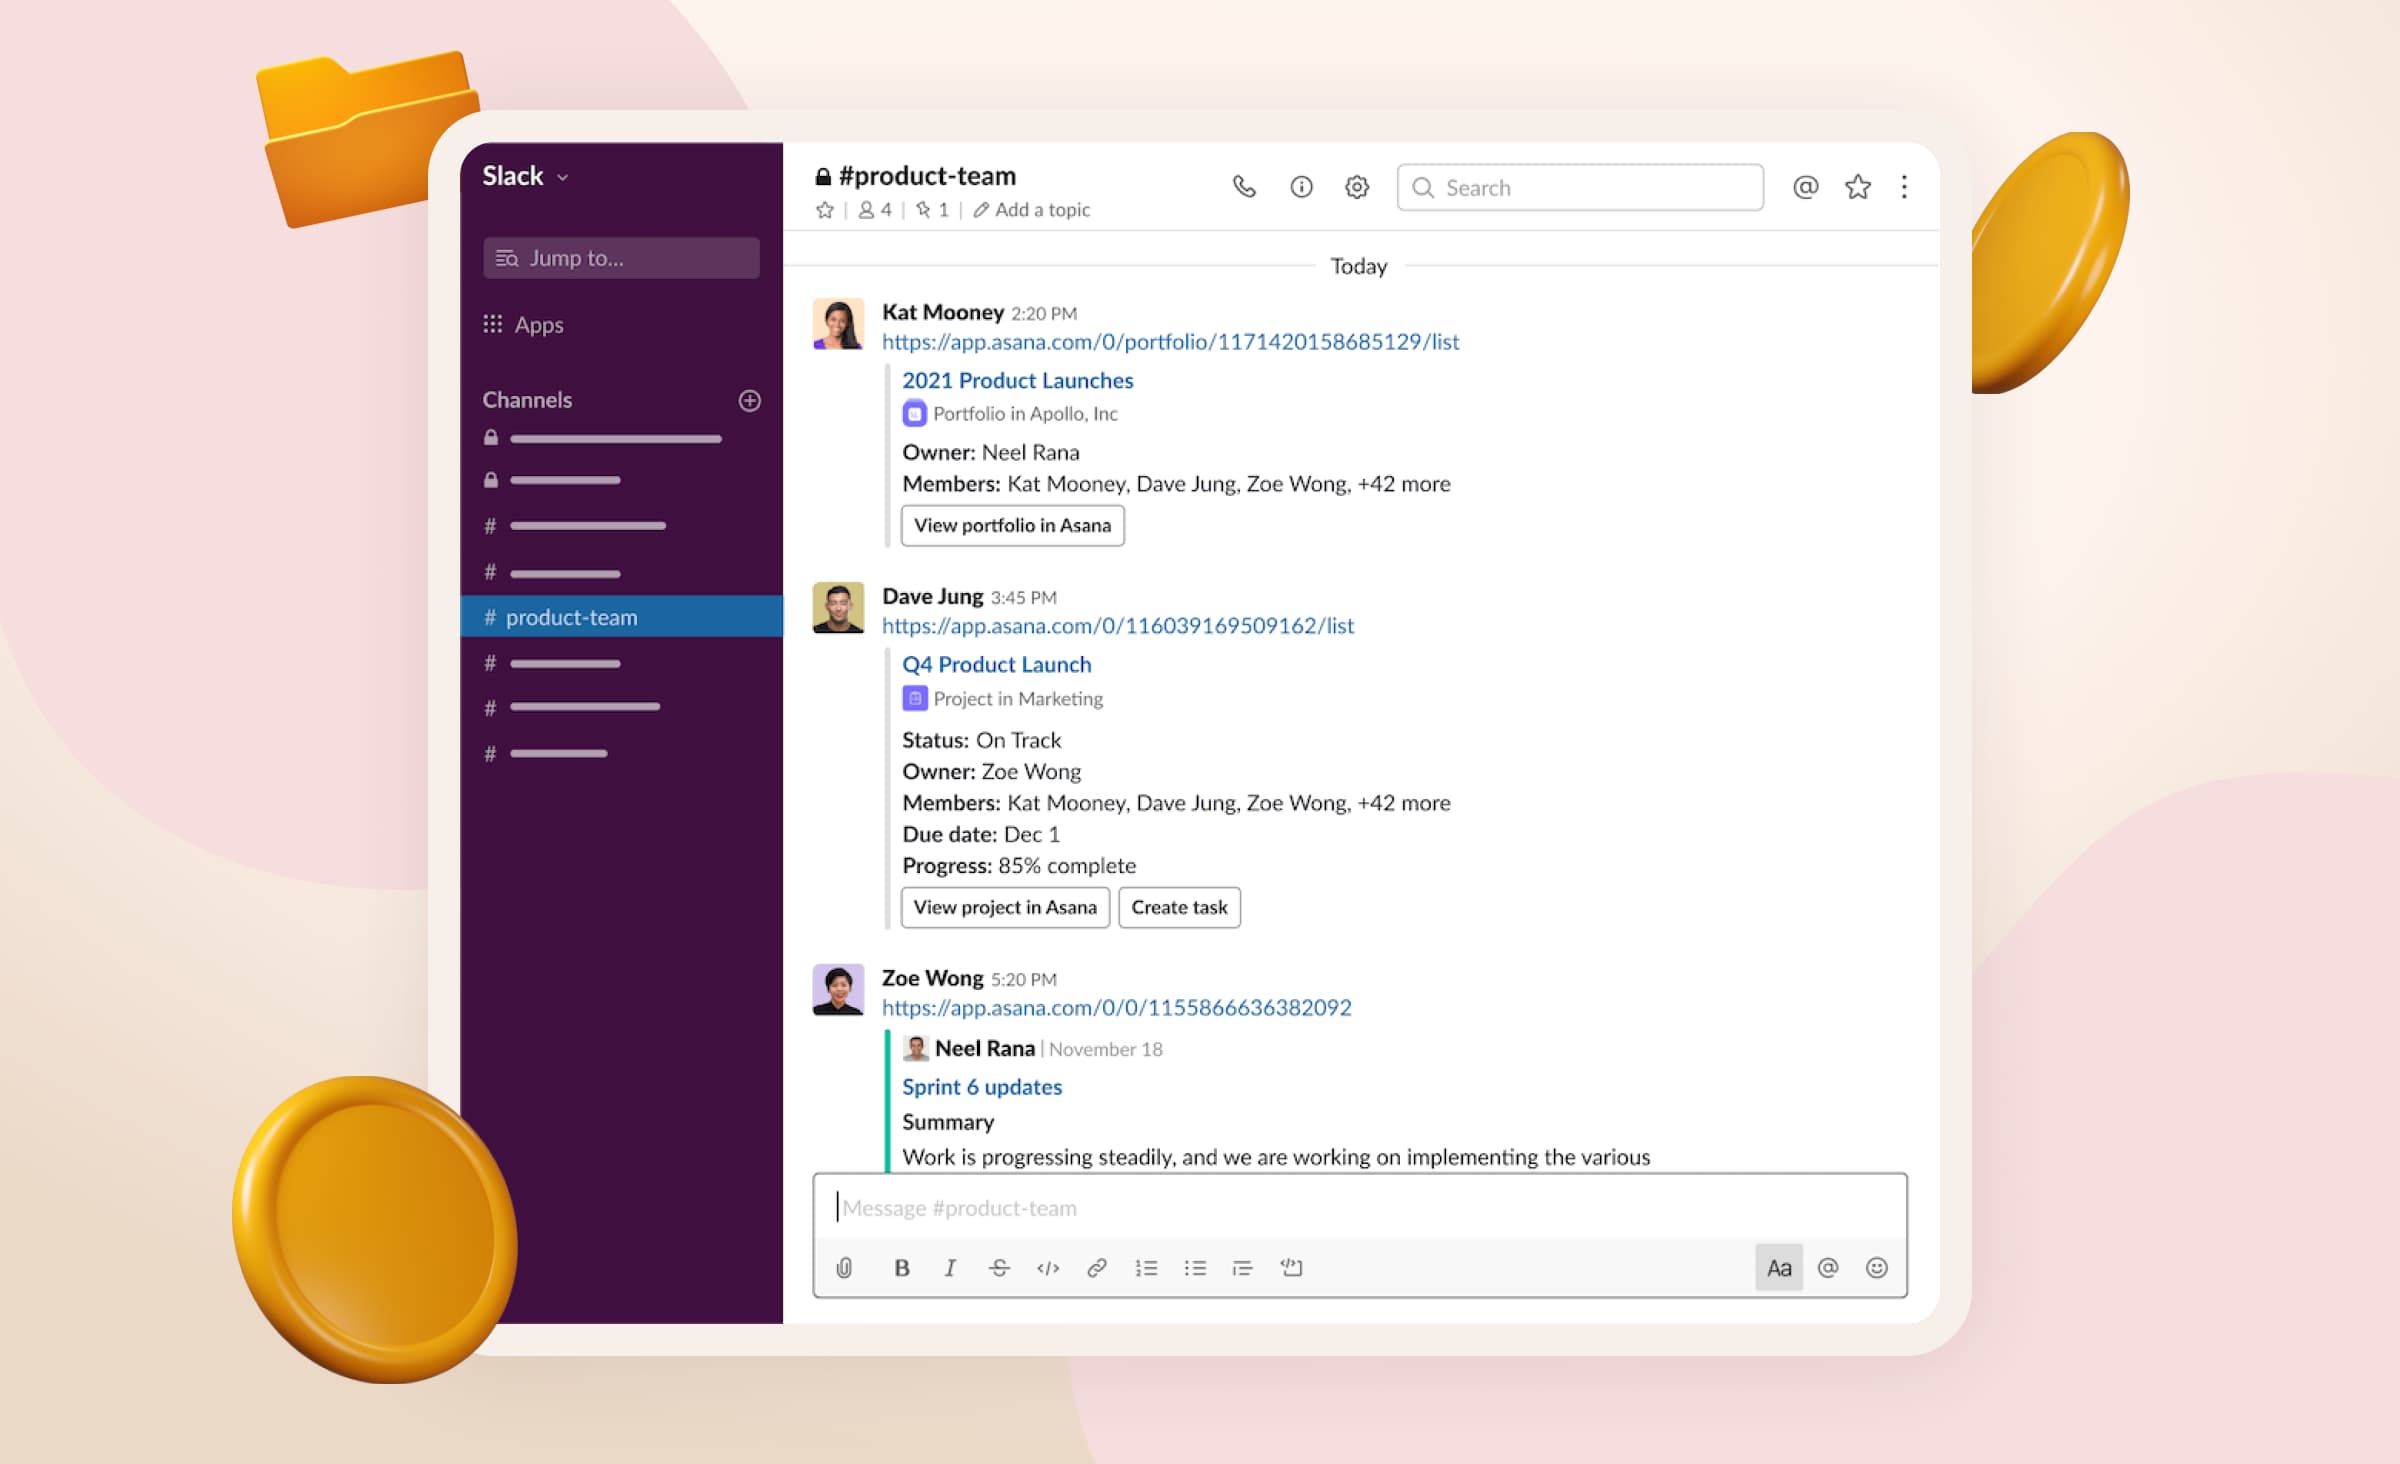
Task: Click Neel Rana's small avatar
Action: pos(915,1049)
